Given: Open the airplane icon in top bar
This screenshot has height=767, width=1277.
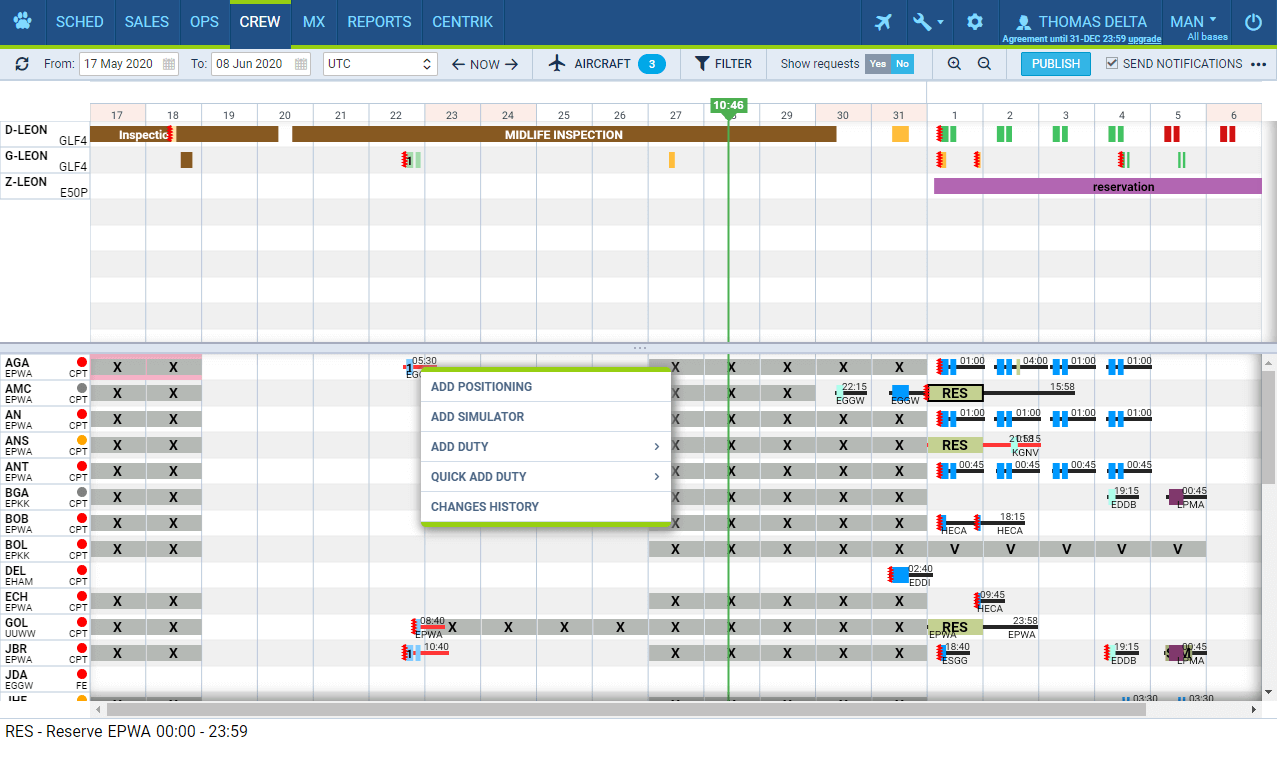Looking at the screenshot, I should click(883, 22).
